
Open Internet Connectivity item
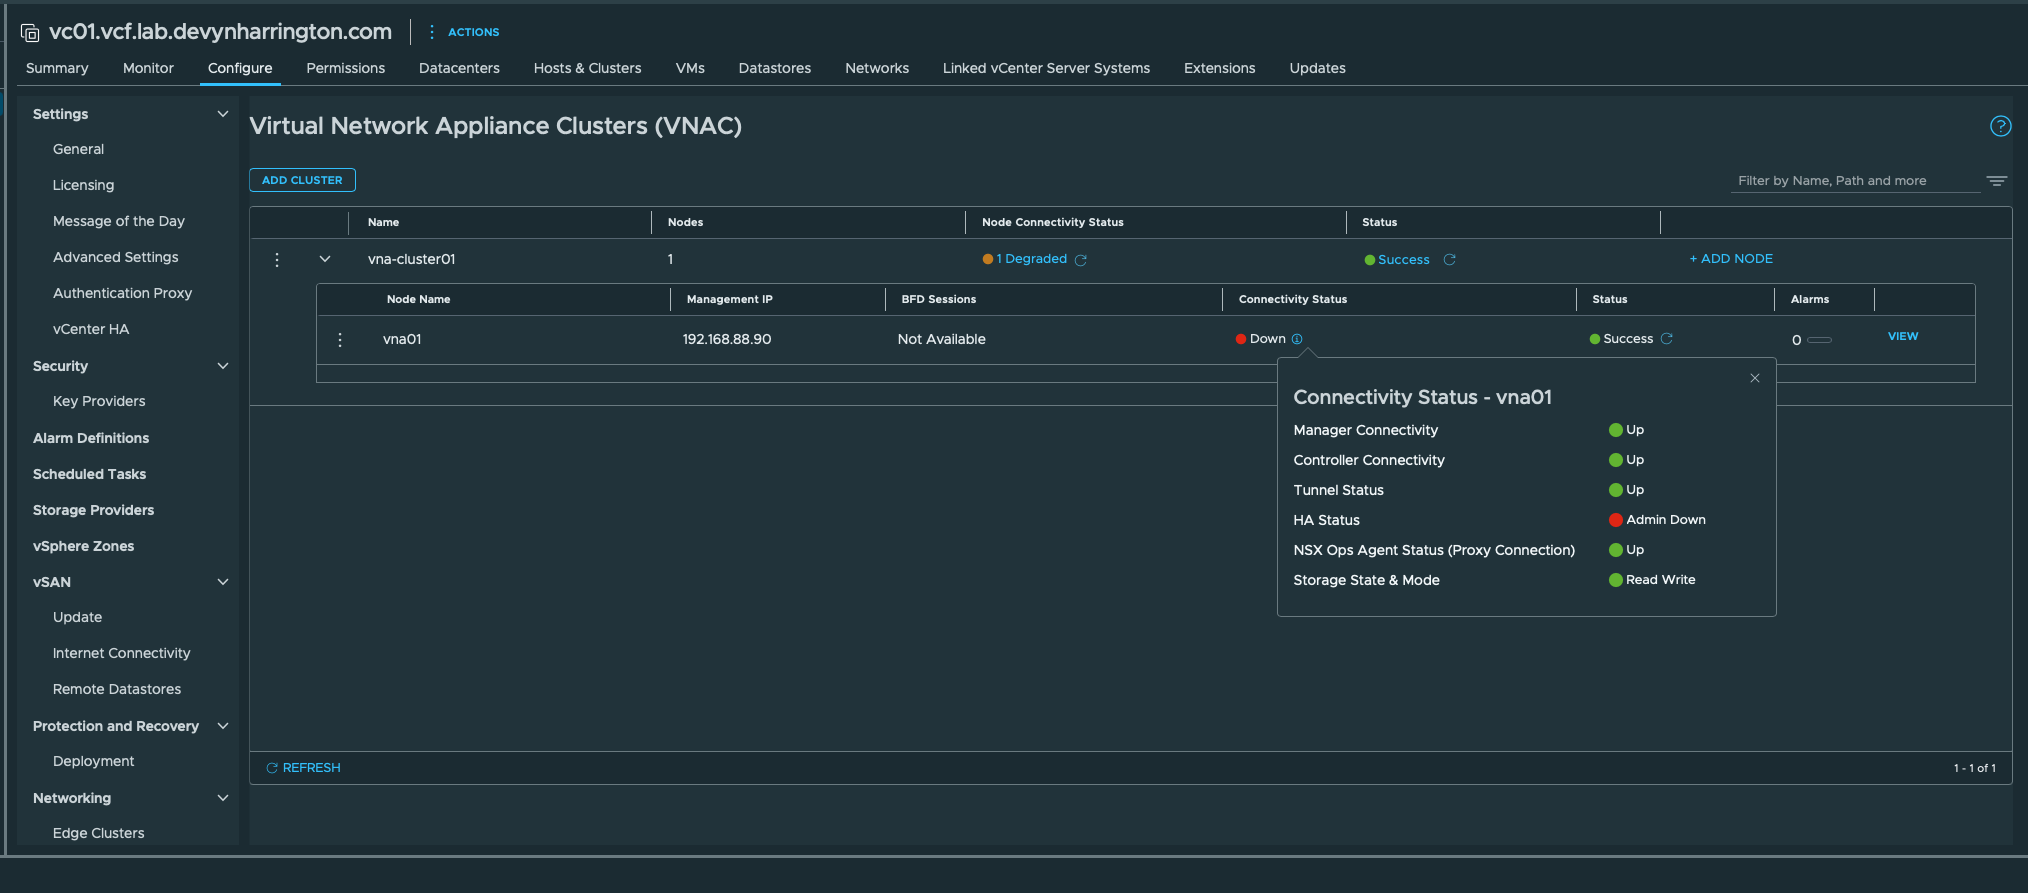point(121,653)
